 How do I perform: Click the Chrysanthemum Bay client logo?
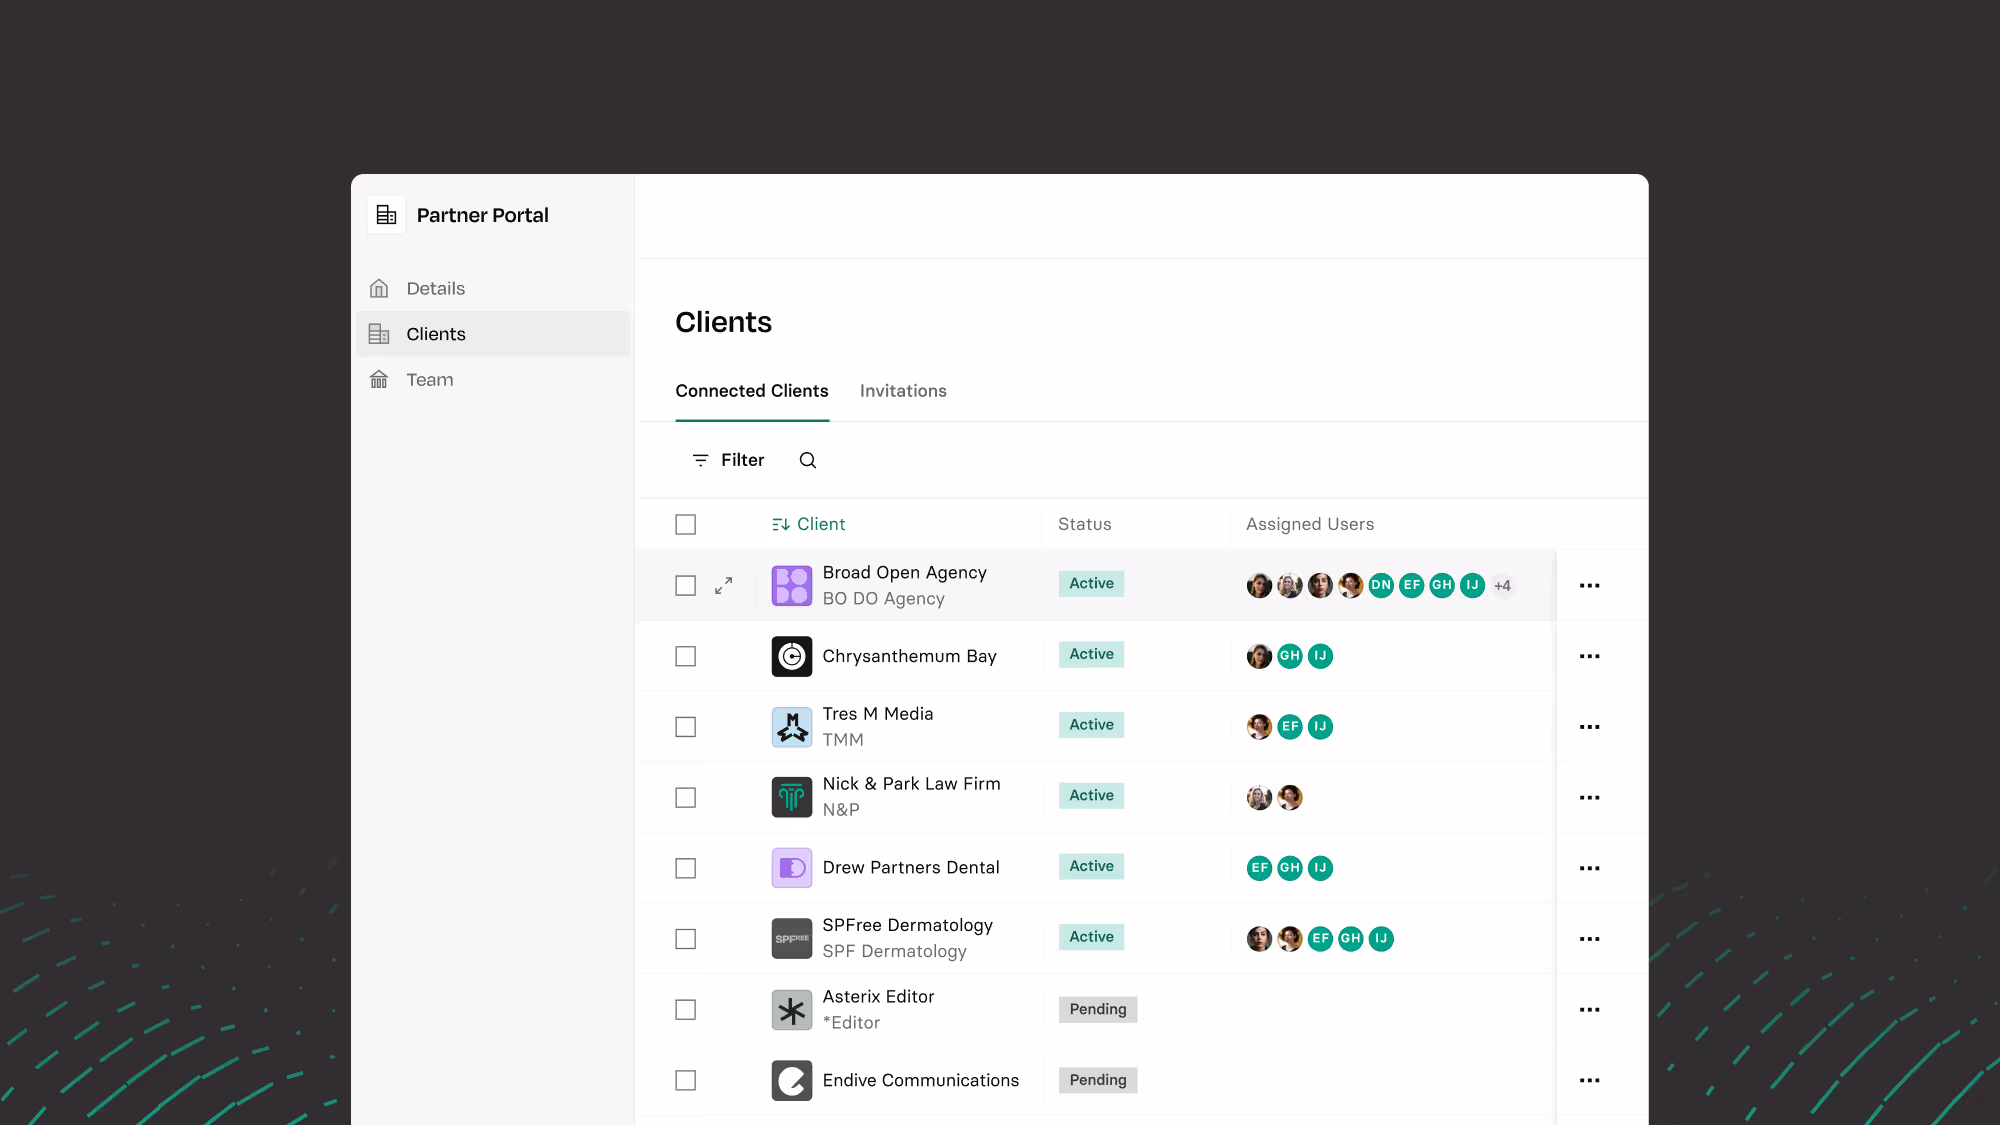pyautogui.click(x=791, y=656)
